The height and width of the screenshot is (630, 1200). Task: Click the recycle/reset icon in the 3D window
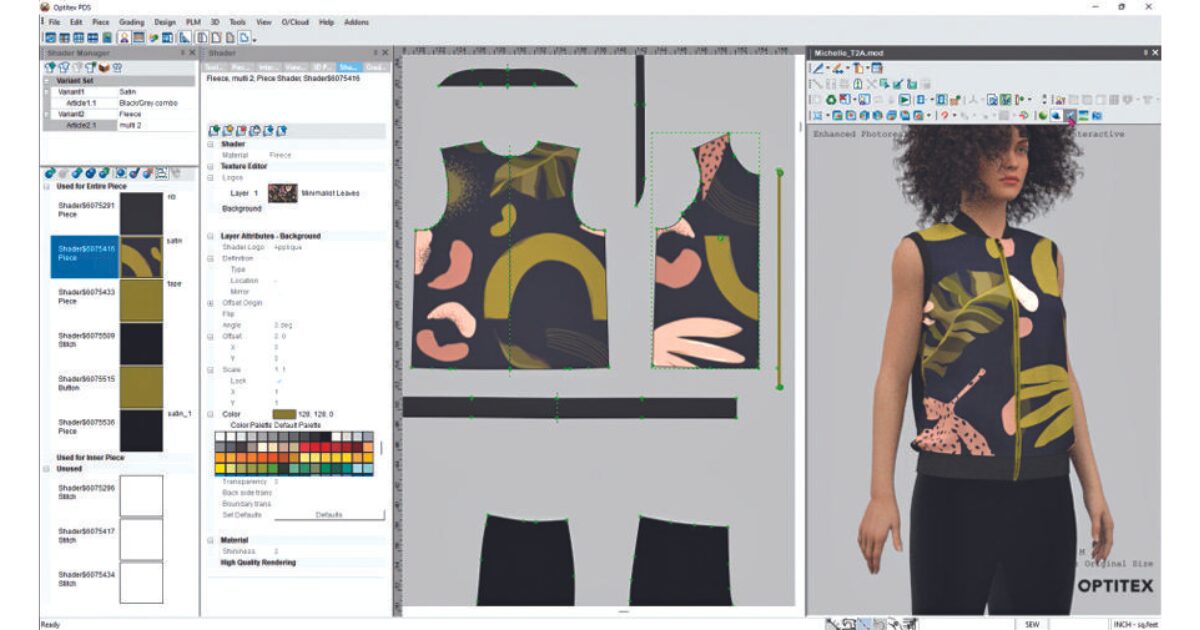829,99
